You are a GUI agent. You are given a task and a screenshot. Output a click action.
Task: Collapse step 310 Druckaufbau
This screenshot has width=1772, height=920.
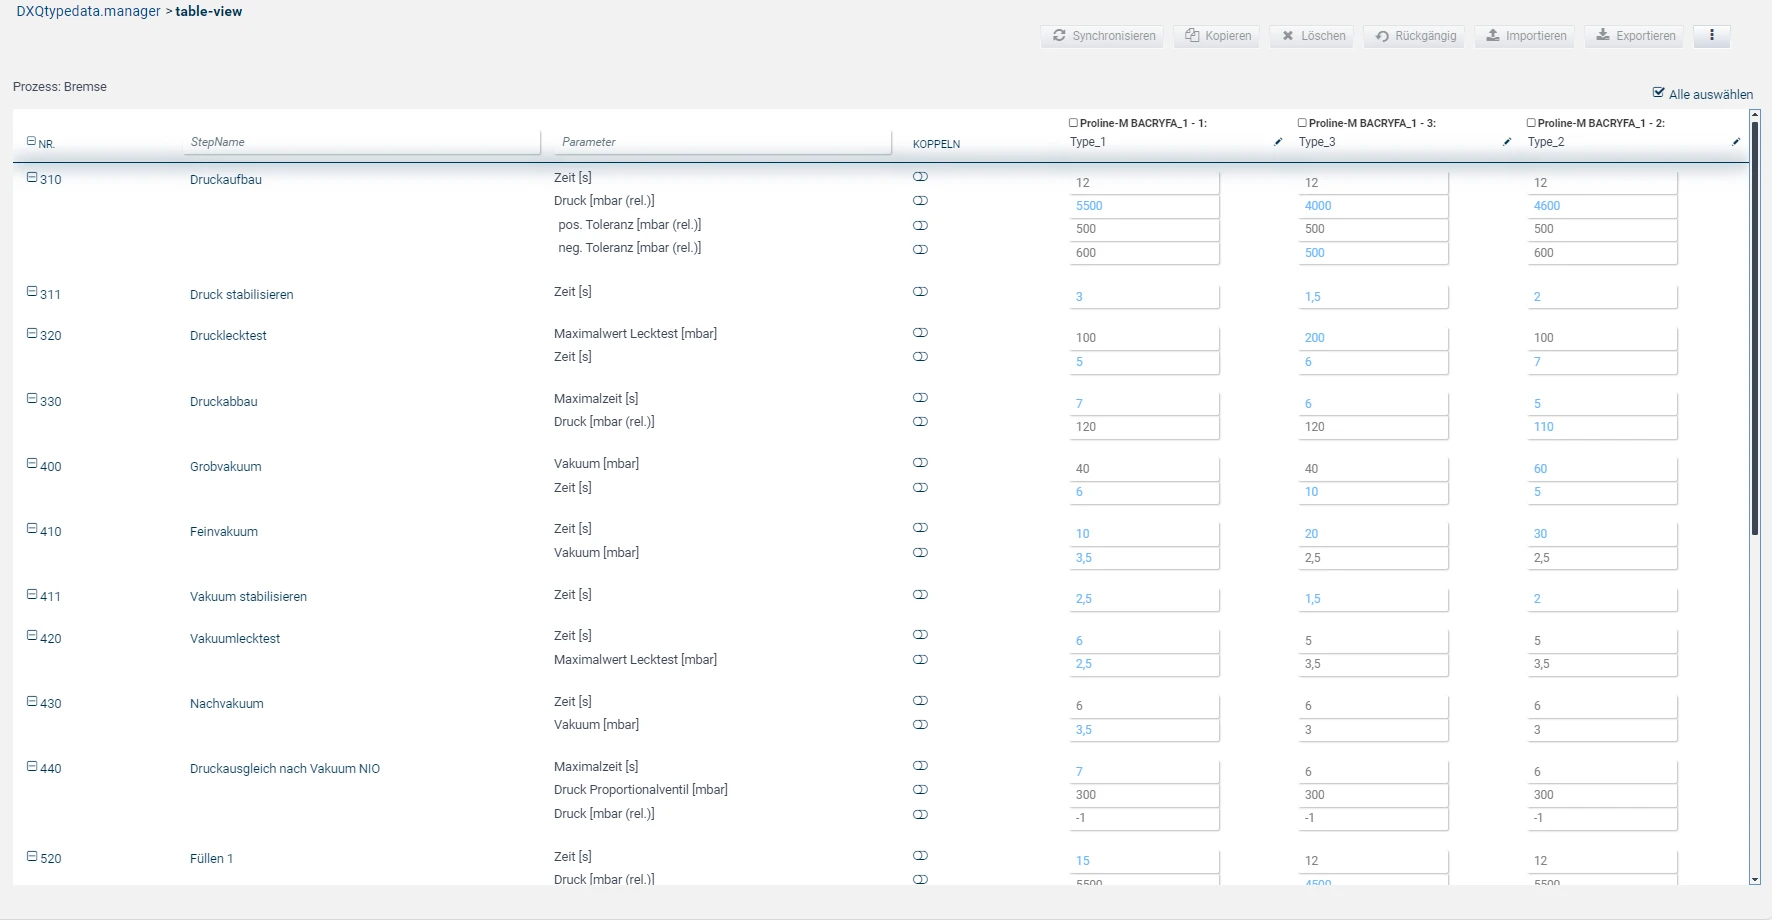(x=32, y=177)
